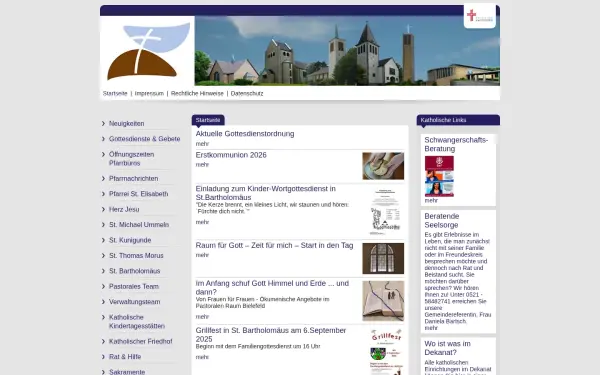Open Katholischer Friedhof menu item
Image resolution: width=600 pixels, height=375 pixels.
click(141, 341)
